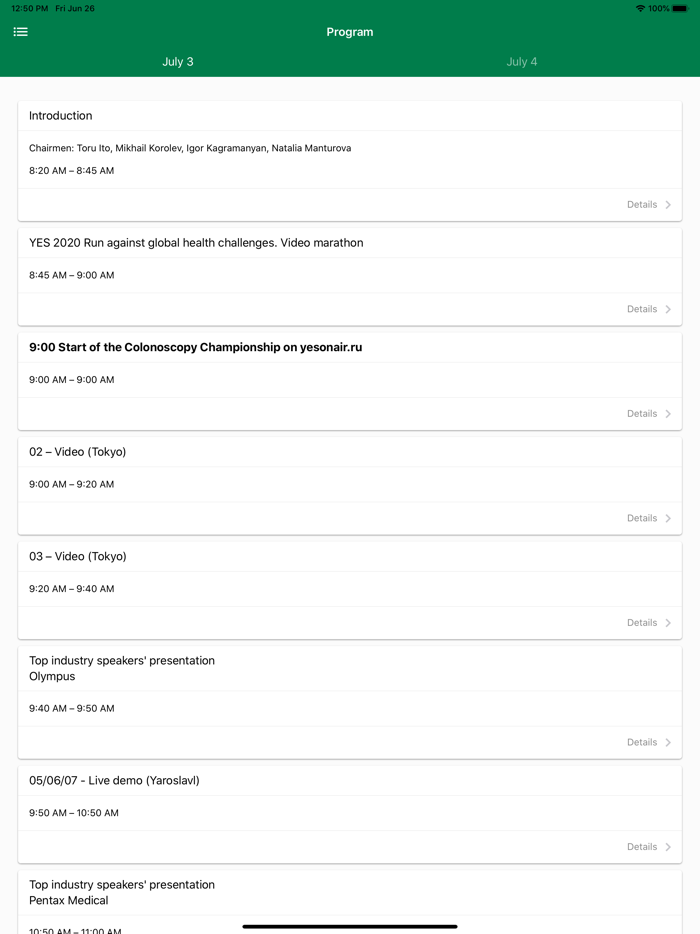The image size is (700, 934).
Task: Tap the chevron on the 02 – Video card
Action: pos(668,518)
